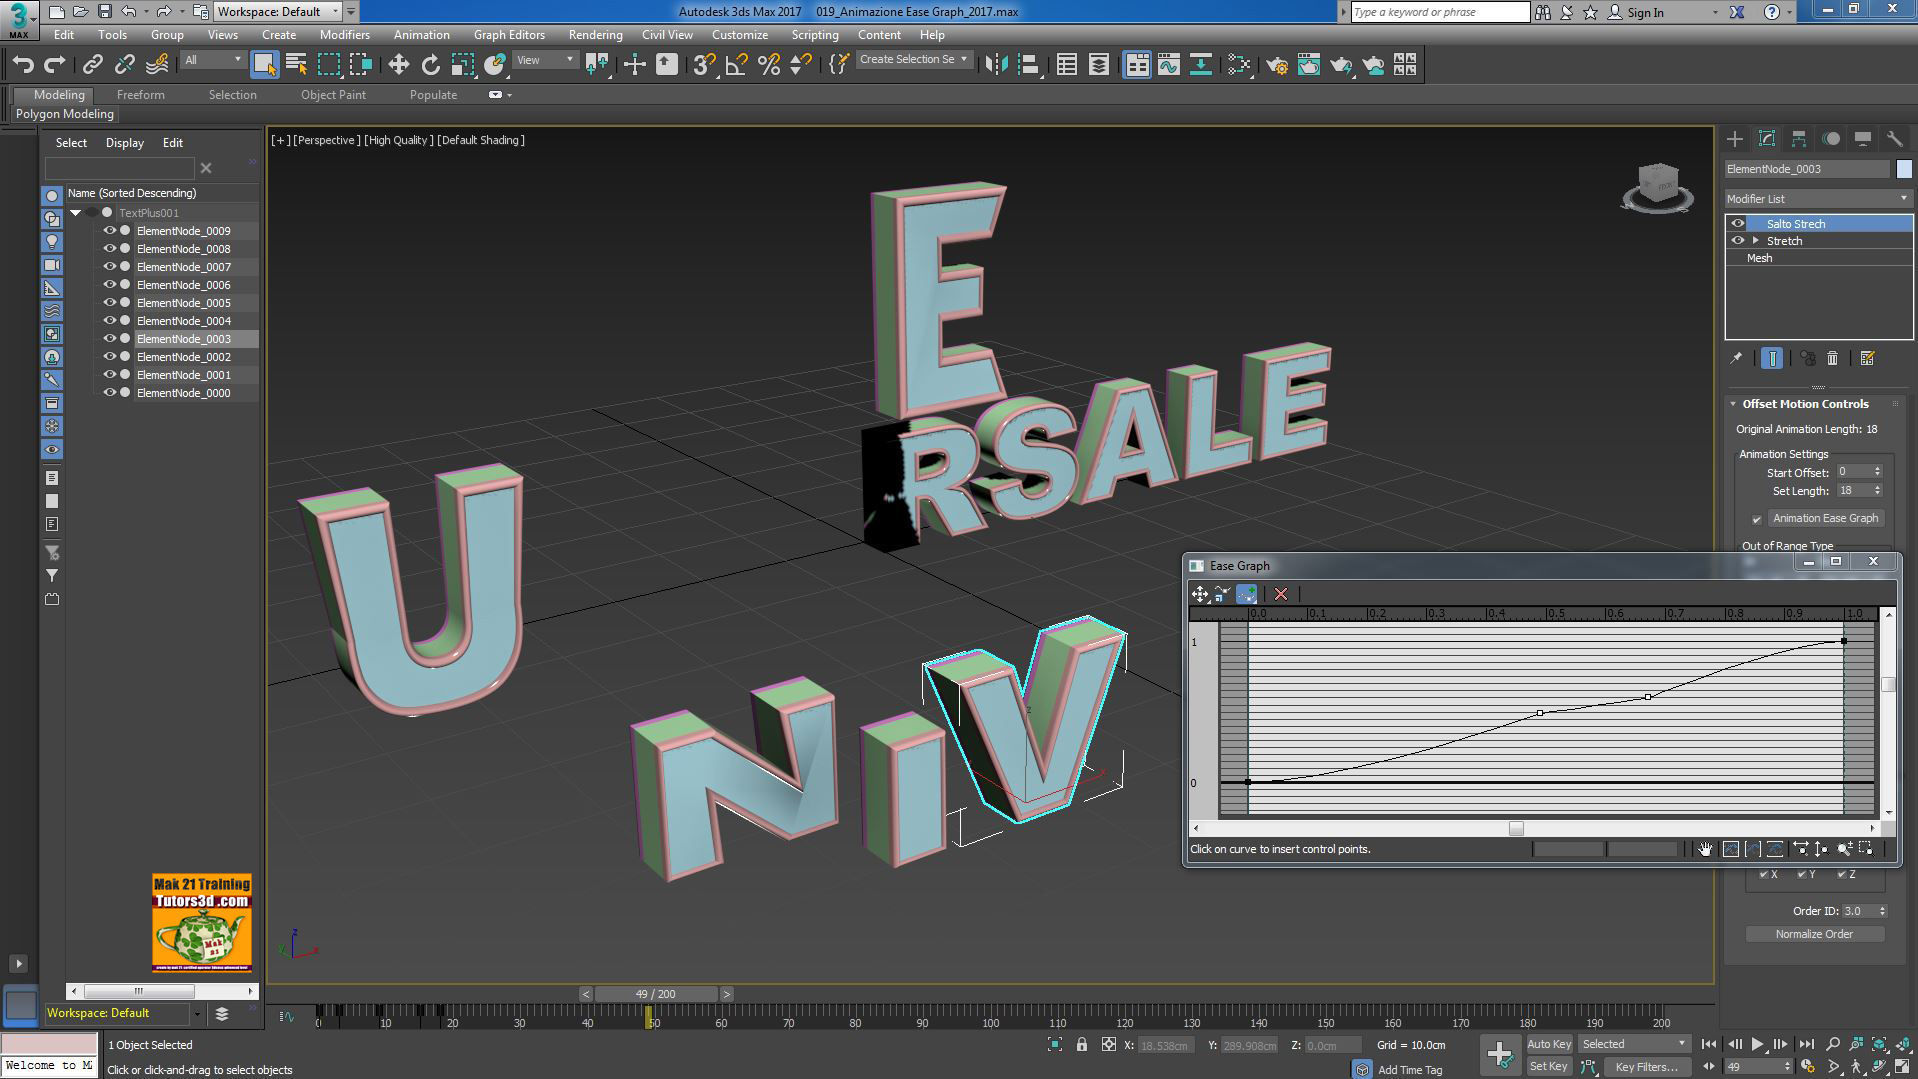Toggle Salto Strech modifier eye
The height and width of the screenshot is (1079, 1918).
1738,224
